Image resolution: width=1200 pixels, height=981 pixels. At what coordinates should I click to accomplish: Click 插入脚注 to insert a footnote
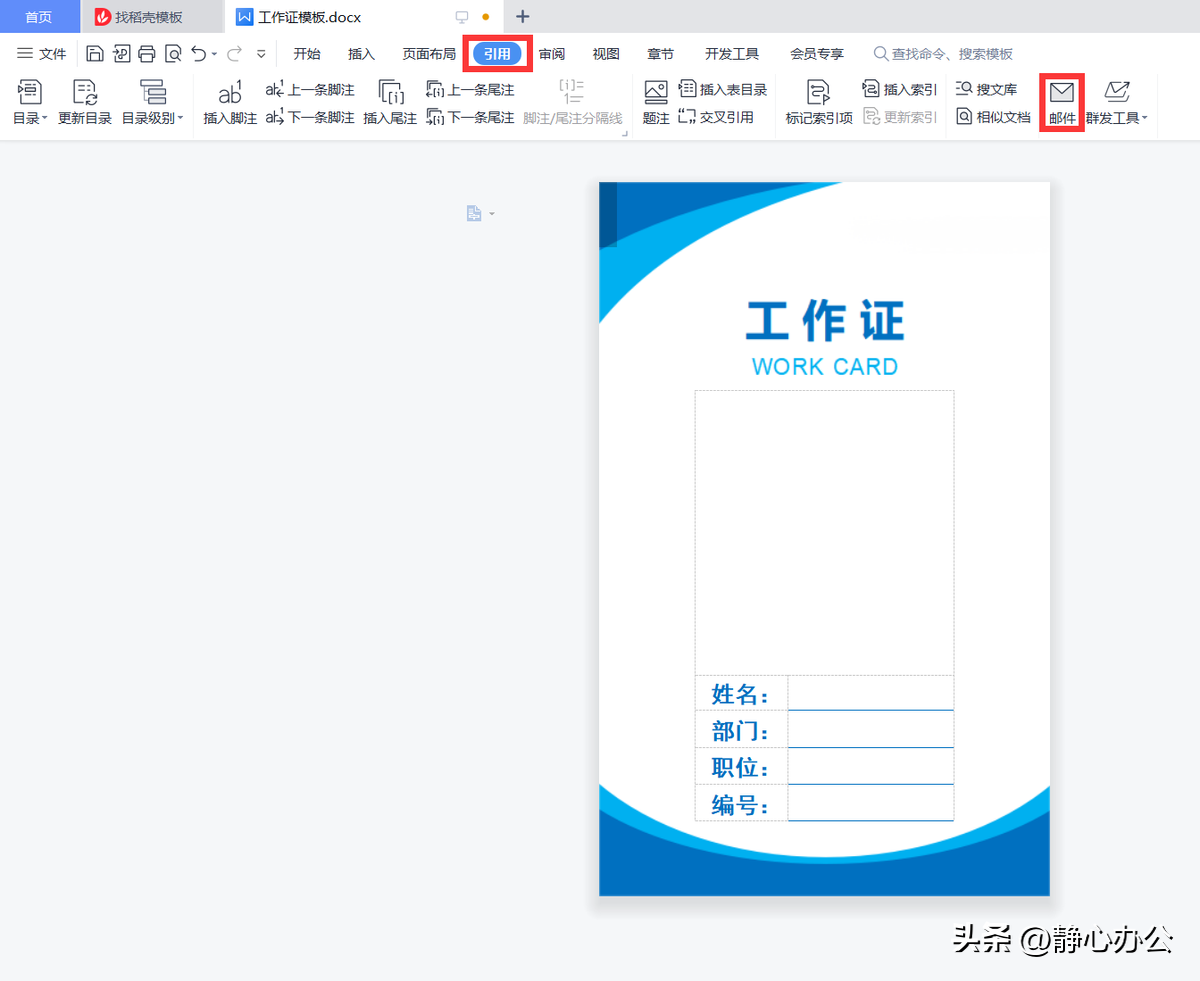[230, 103]
